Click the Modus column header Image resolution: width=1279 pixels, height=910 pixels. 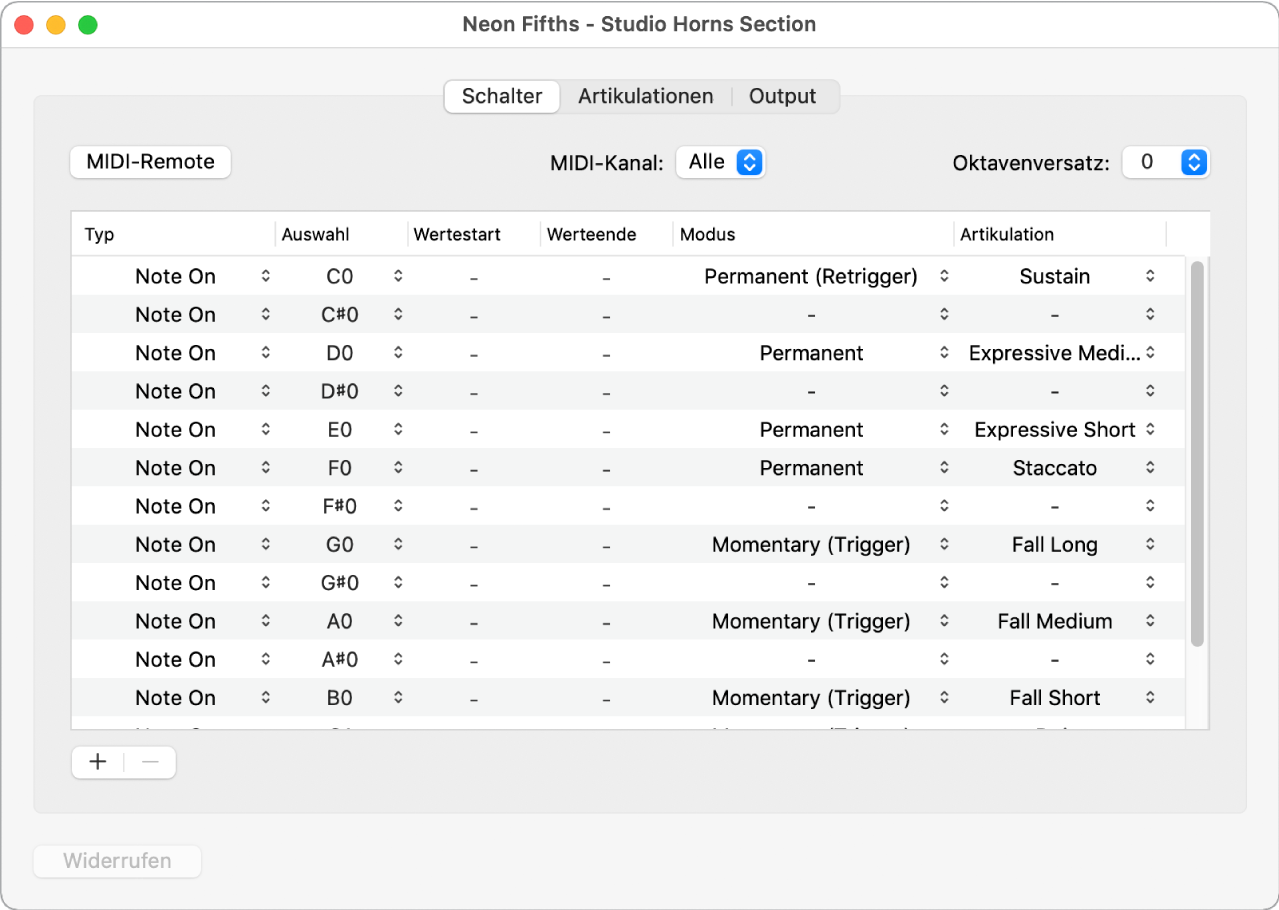point(708,235)
